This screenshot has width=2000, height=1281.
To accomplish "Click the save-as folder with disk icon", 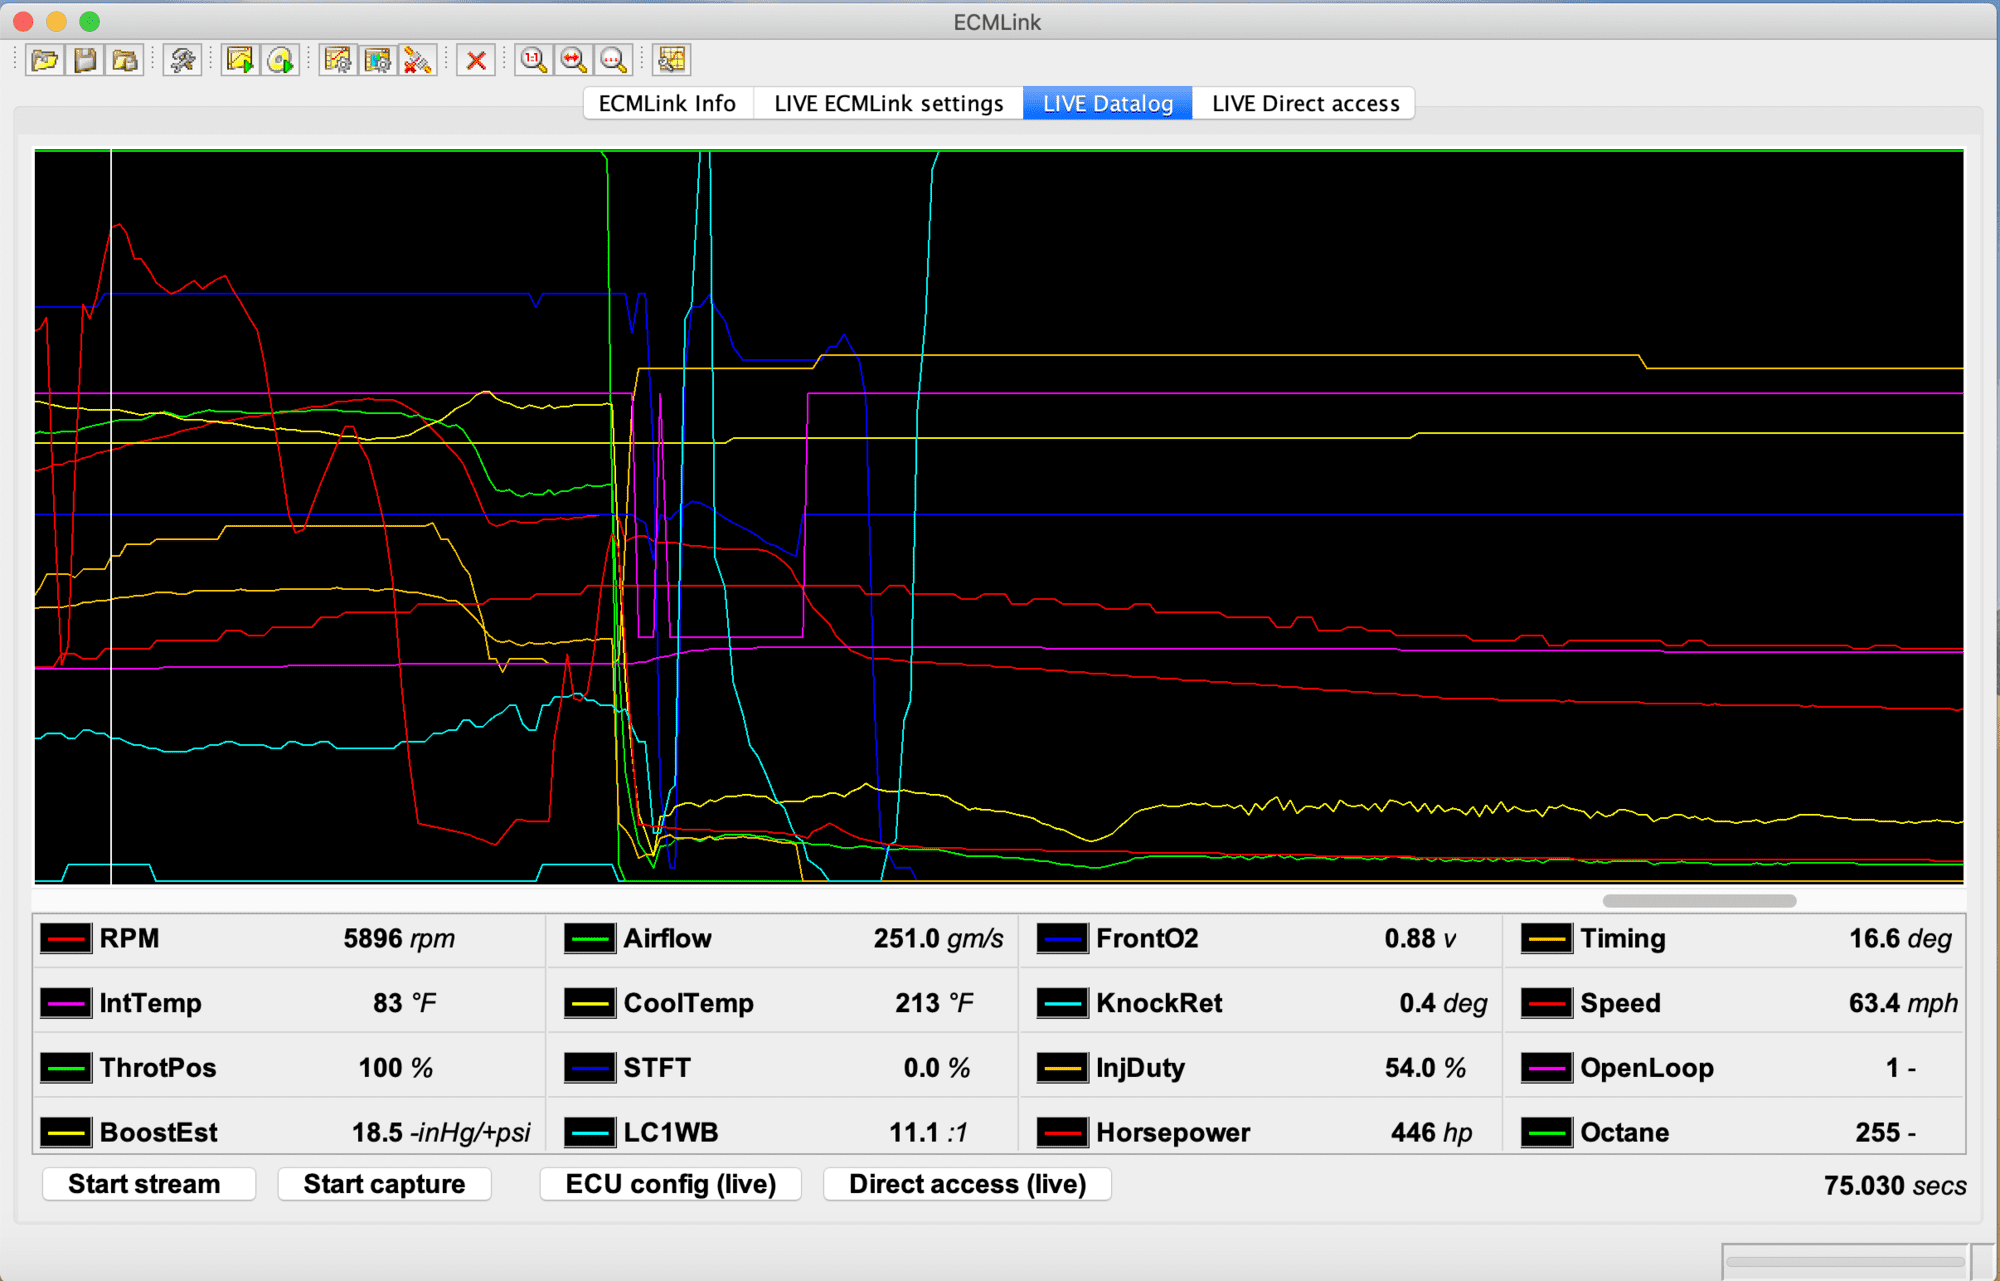I will click(124, 61).
